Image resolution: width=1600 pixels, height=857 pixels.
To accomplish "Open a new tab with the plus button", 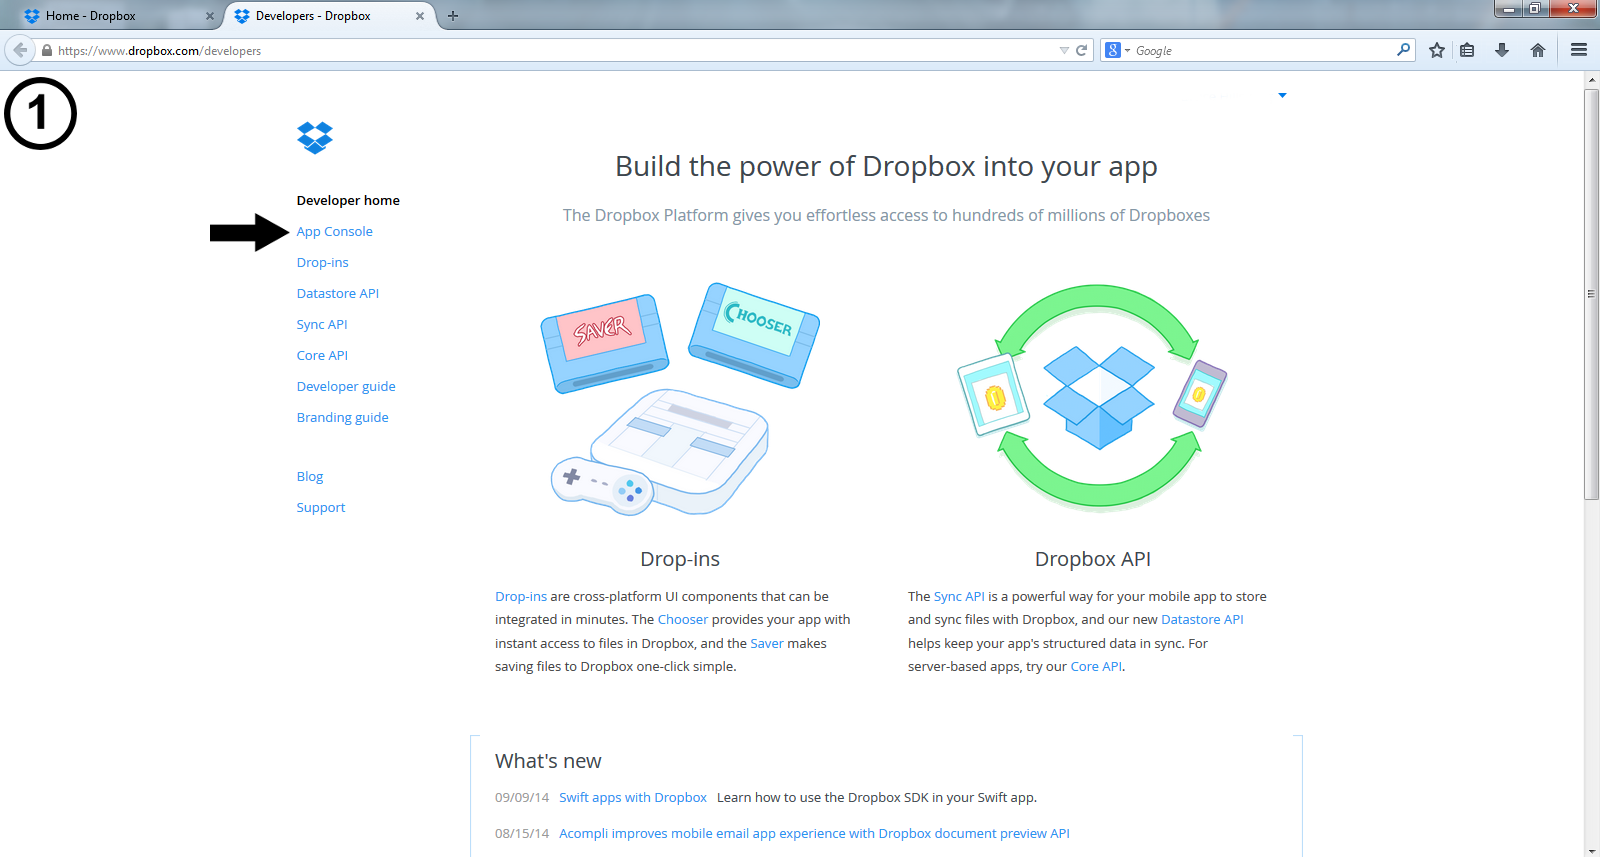I will point(453,16).
